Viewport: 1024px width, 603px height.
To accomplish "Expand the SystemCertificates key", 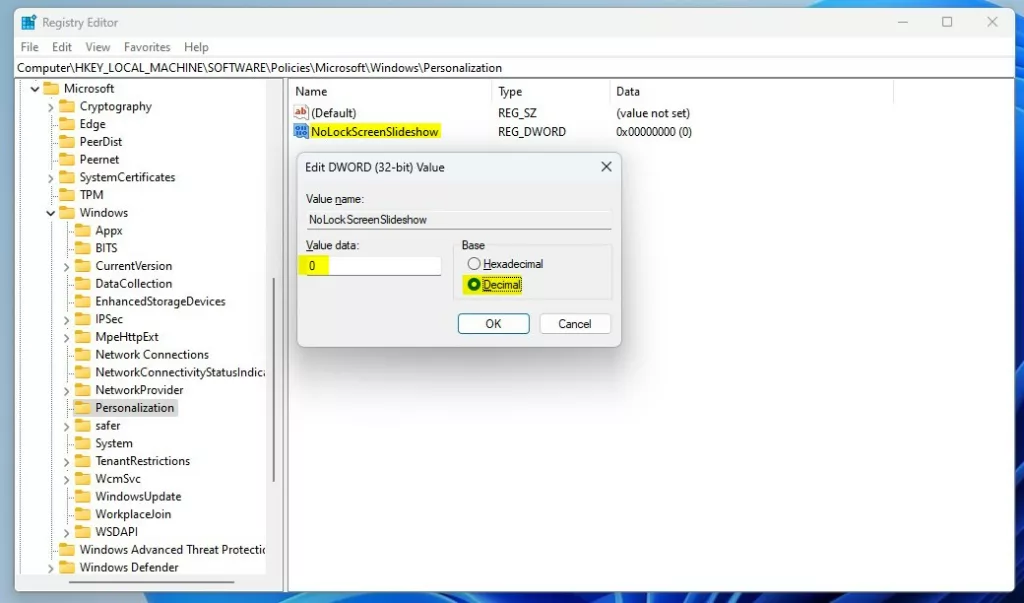I will [x=50, y=177].
